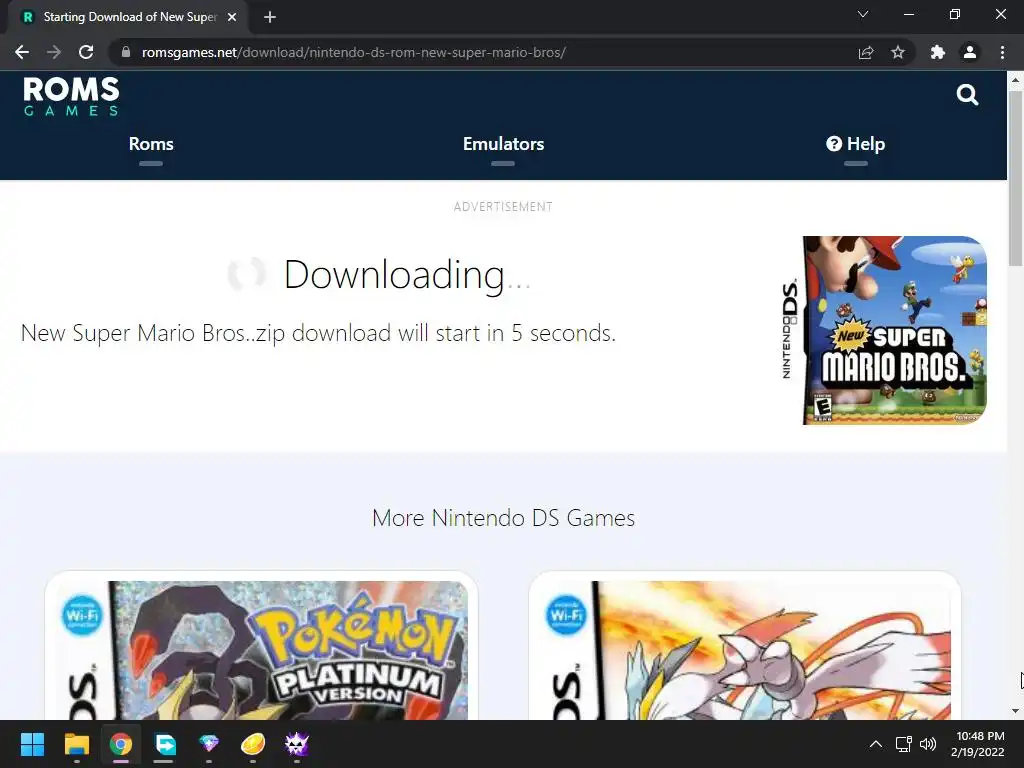Reload the current page
The width and height of the screenshot is (1024, 768).
86,52
